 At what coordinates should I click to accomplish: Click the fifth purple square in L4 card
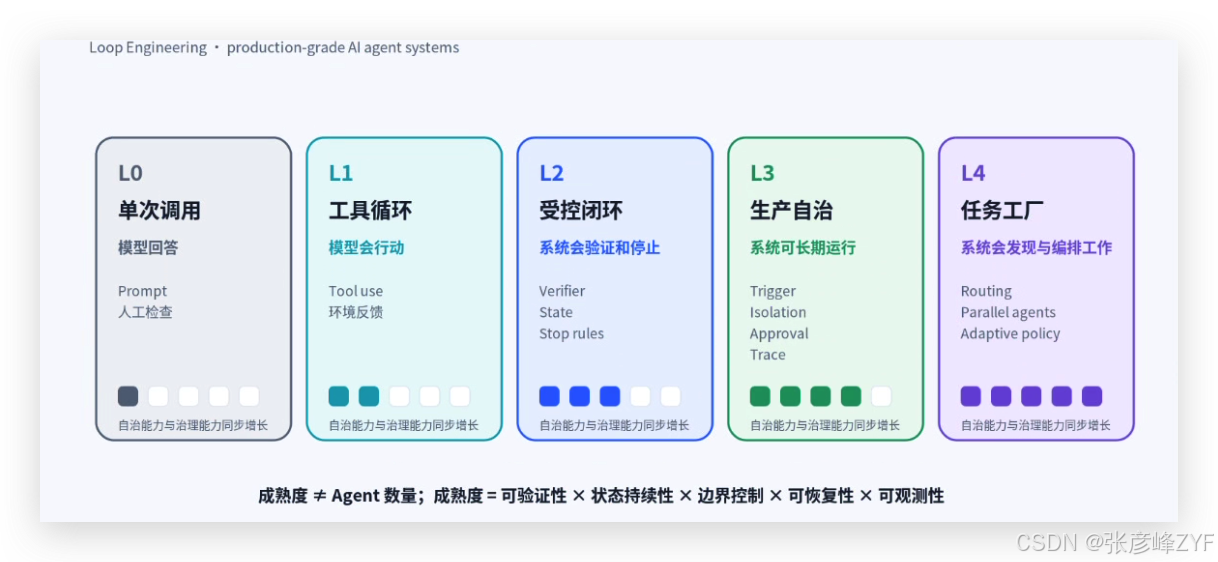pyautogui.click(x=1092, y=396)
